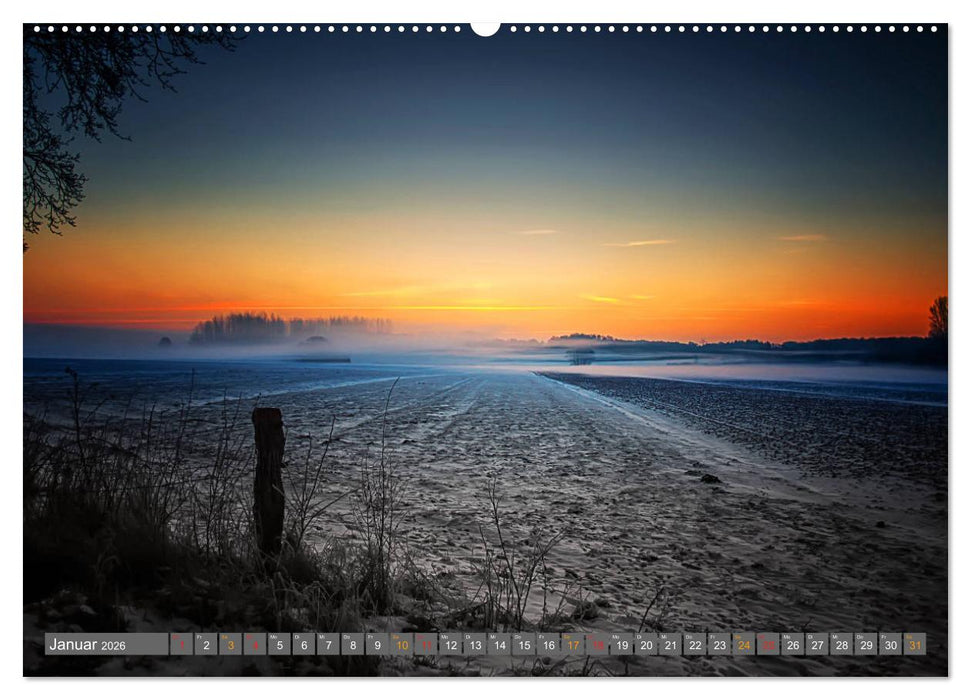Click the orange Saturday date 3

pyautogui.click(x=231, y=646)
